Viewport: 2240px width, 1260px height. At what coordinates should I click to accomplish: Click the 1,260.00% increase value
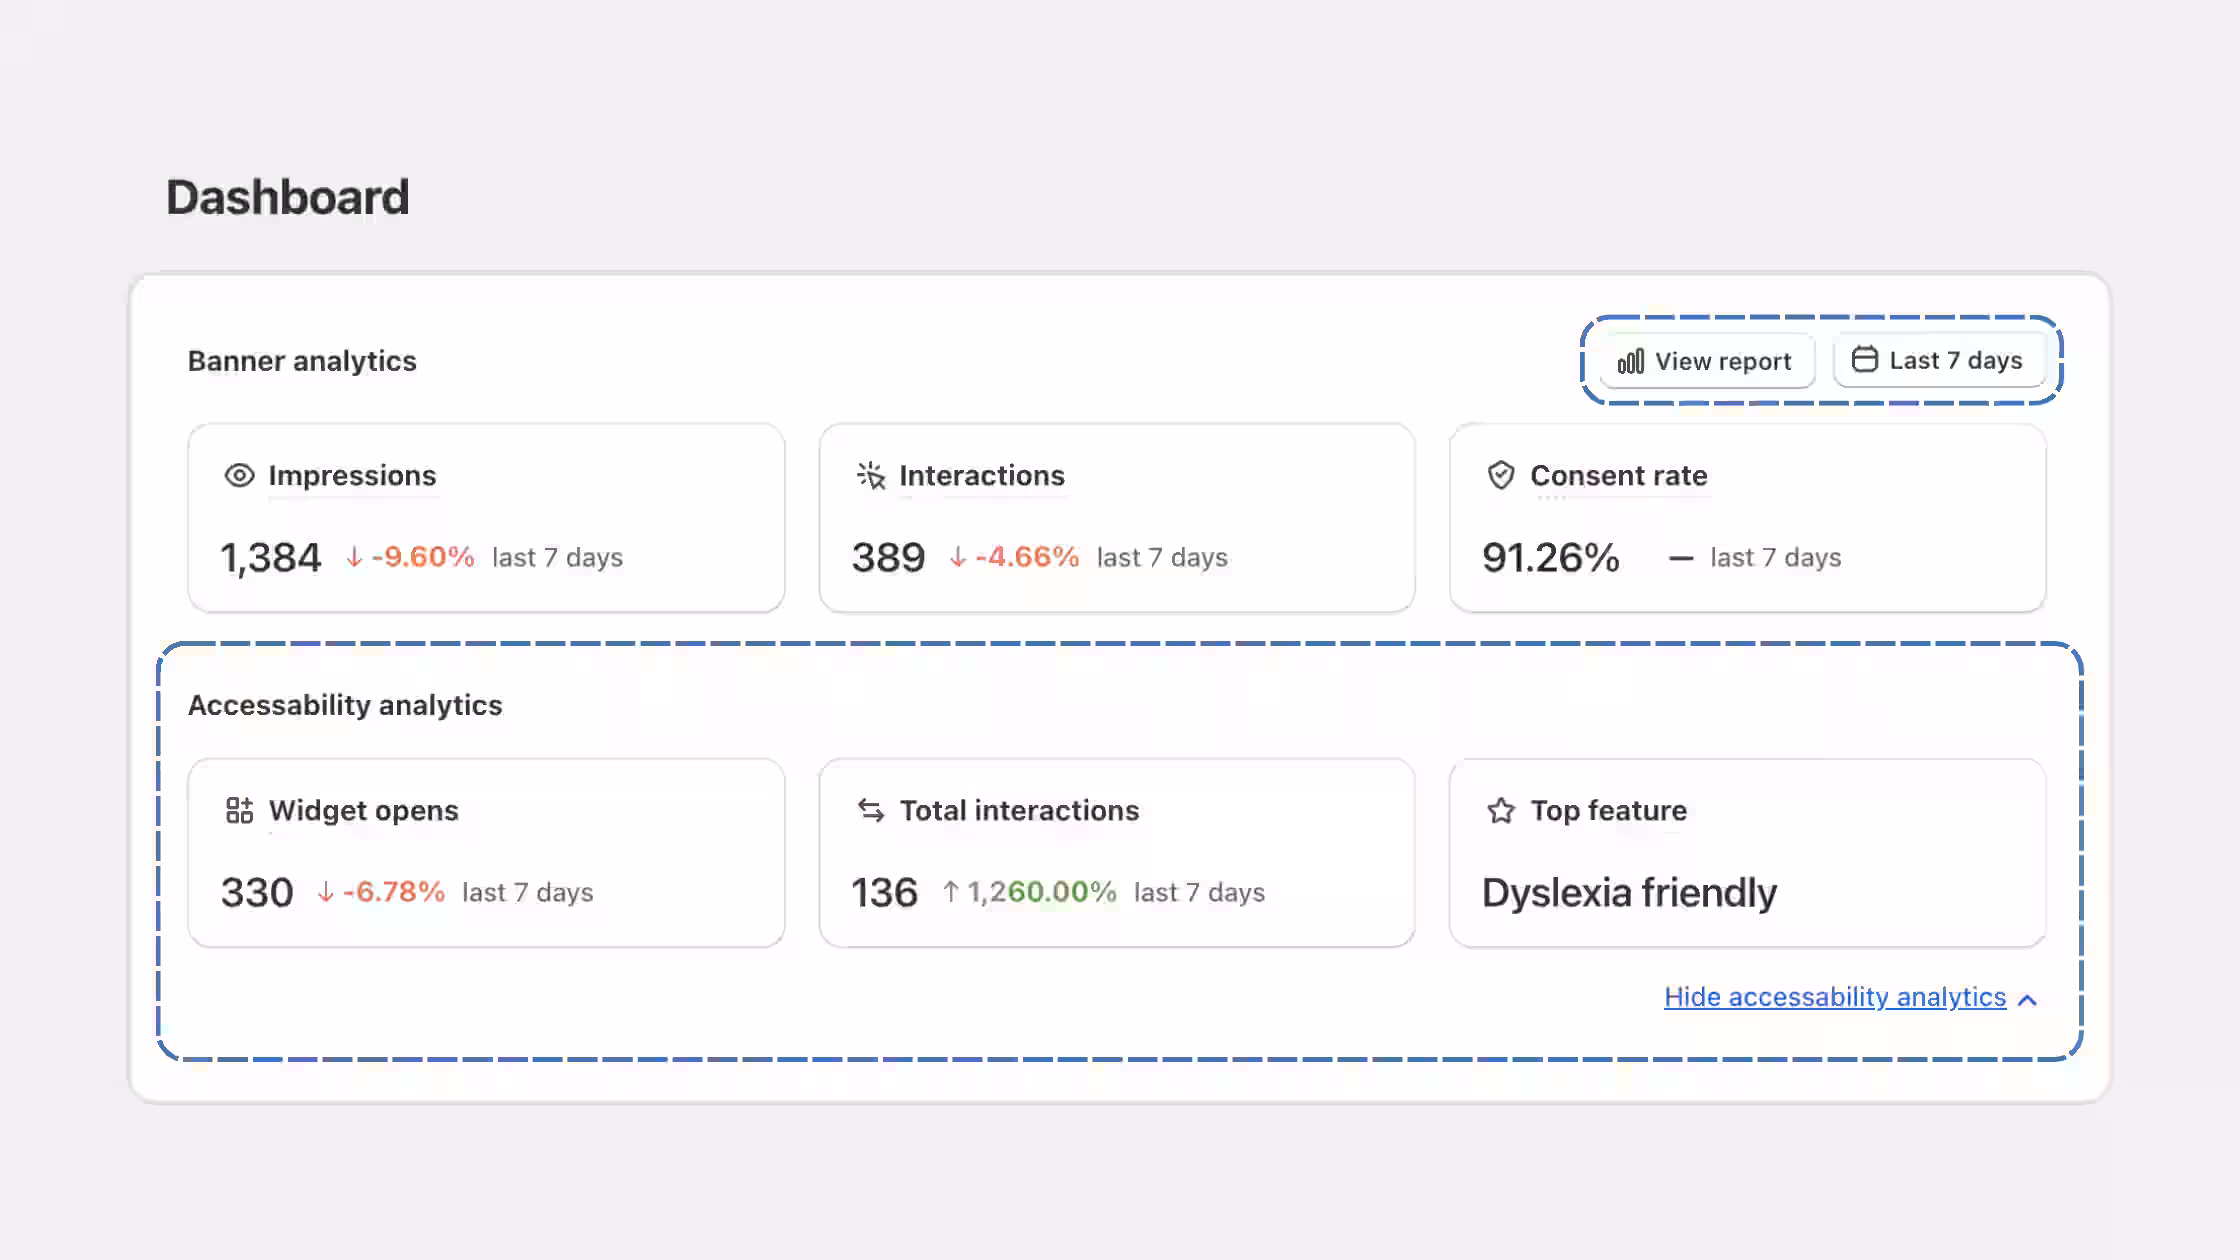(x=1042, y=892)
